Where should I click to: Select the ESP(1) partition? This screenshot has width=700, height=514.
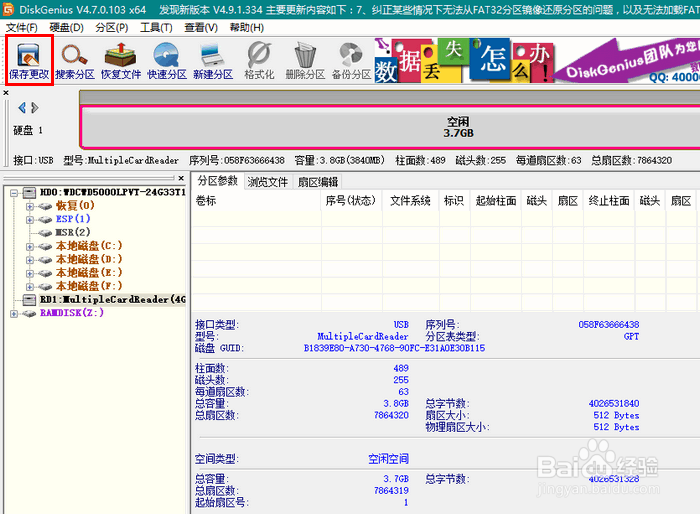[73, 219]
